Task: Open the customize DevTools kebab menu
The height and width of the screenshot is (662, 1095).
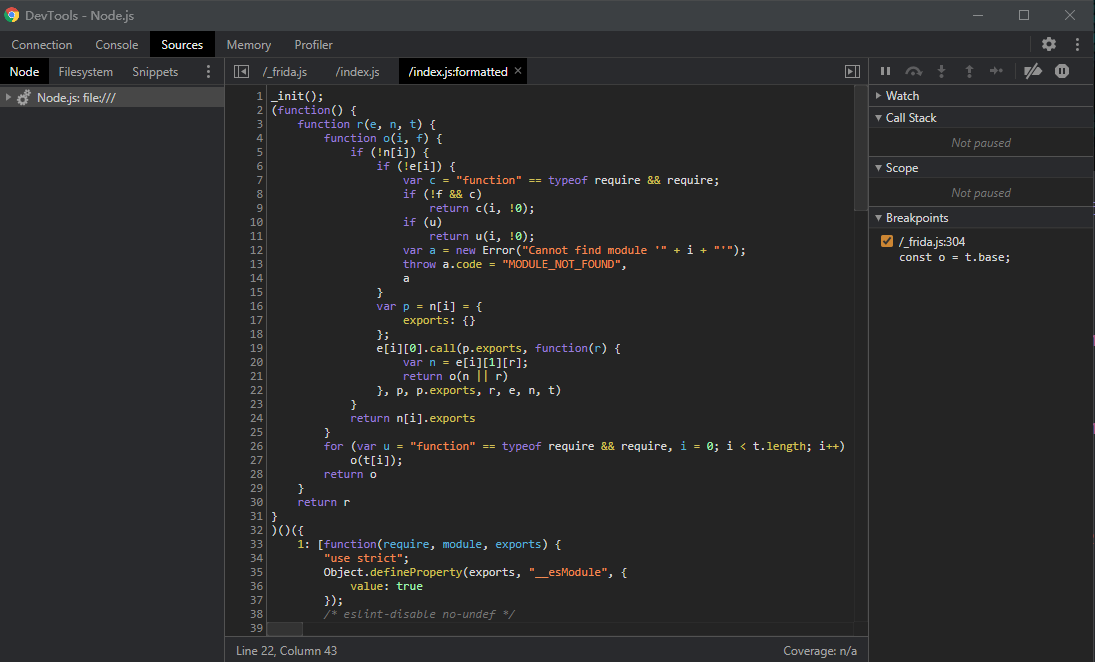Action: click(1077, 44)
